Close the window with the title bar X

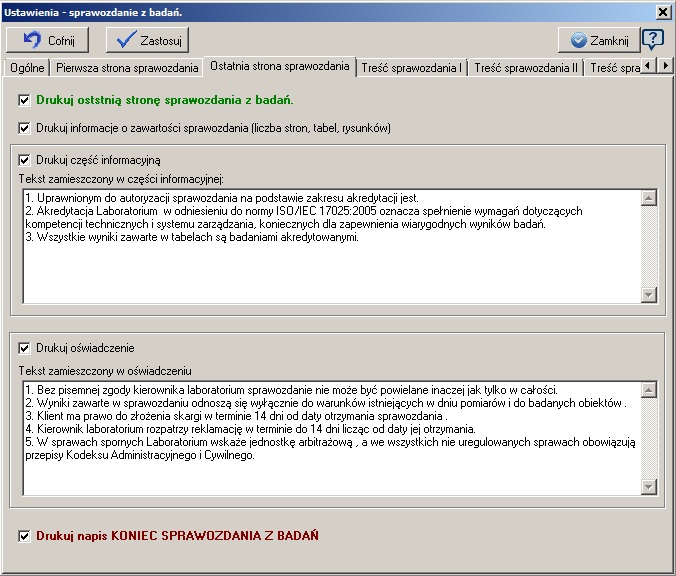click(663, 12)
